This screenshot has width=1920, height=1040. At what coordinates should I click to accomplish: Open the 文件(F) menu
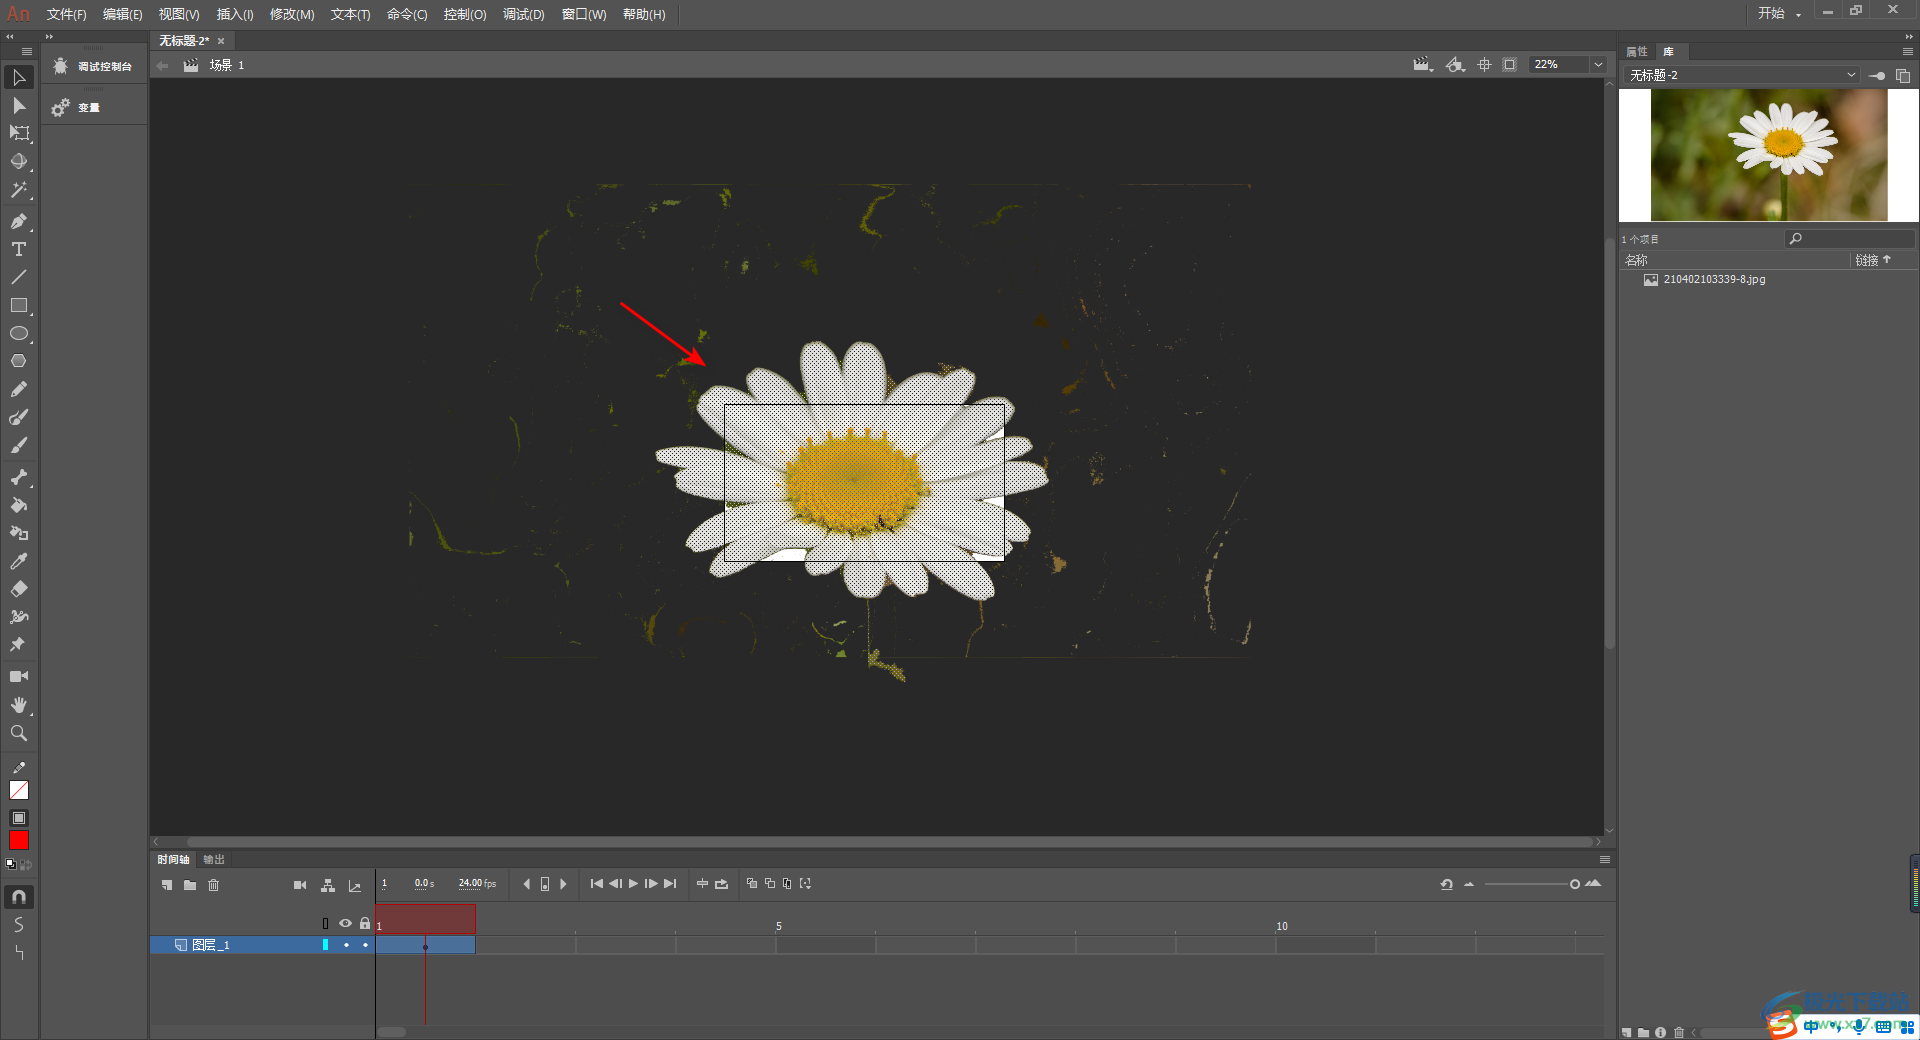tap(66, 14)
